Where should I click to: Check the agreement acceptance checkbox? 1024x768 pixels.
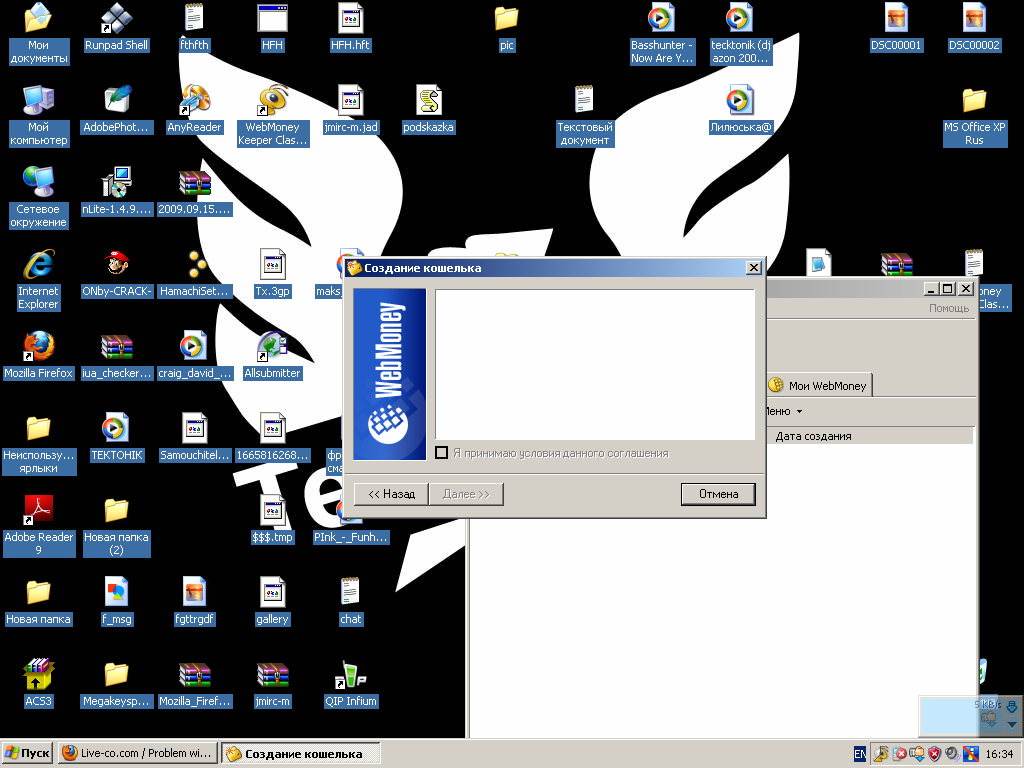pyautogui.click(x=442, y=454)
